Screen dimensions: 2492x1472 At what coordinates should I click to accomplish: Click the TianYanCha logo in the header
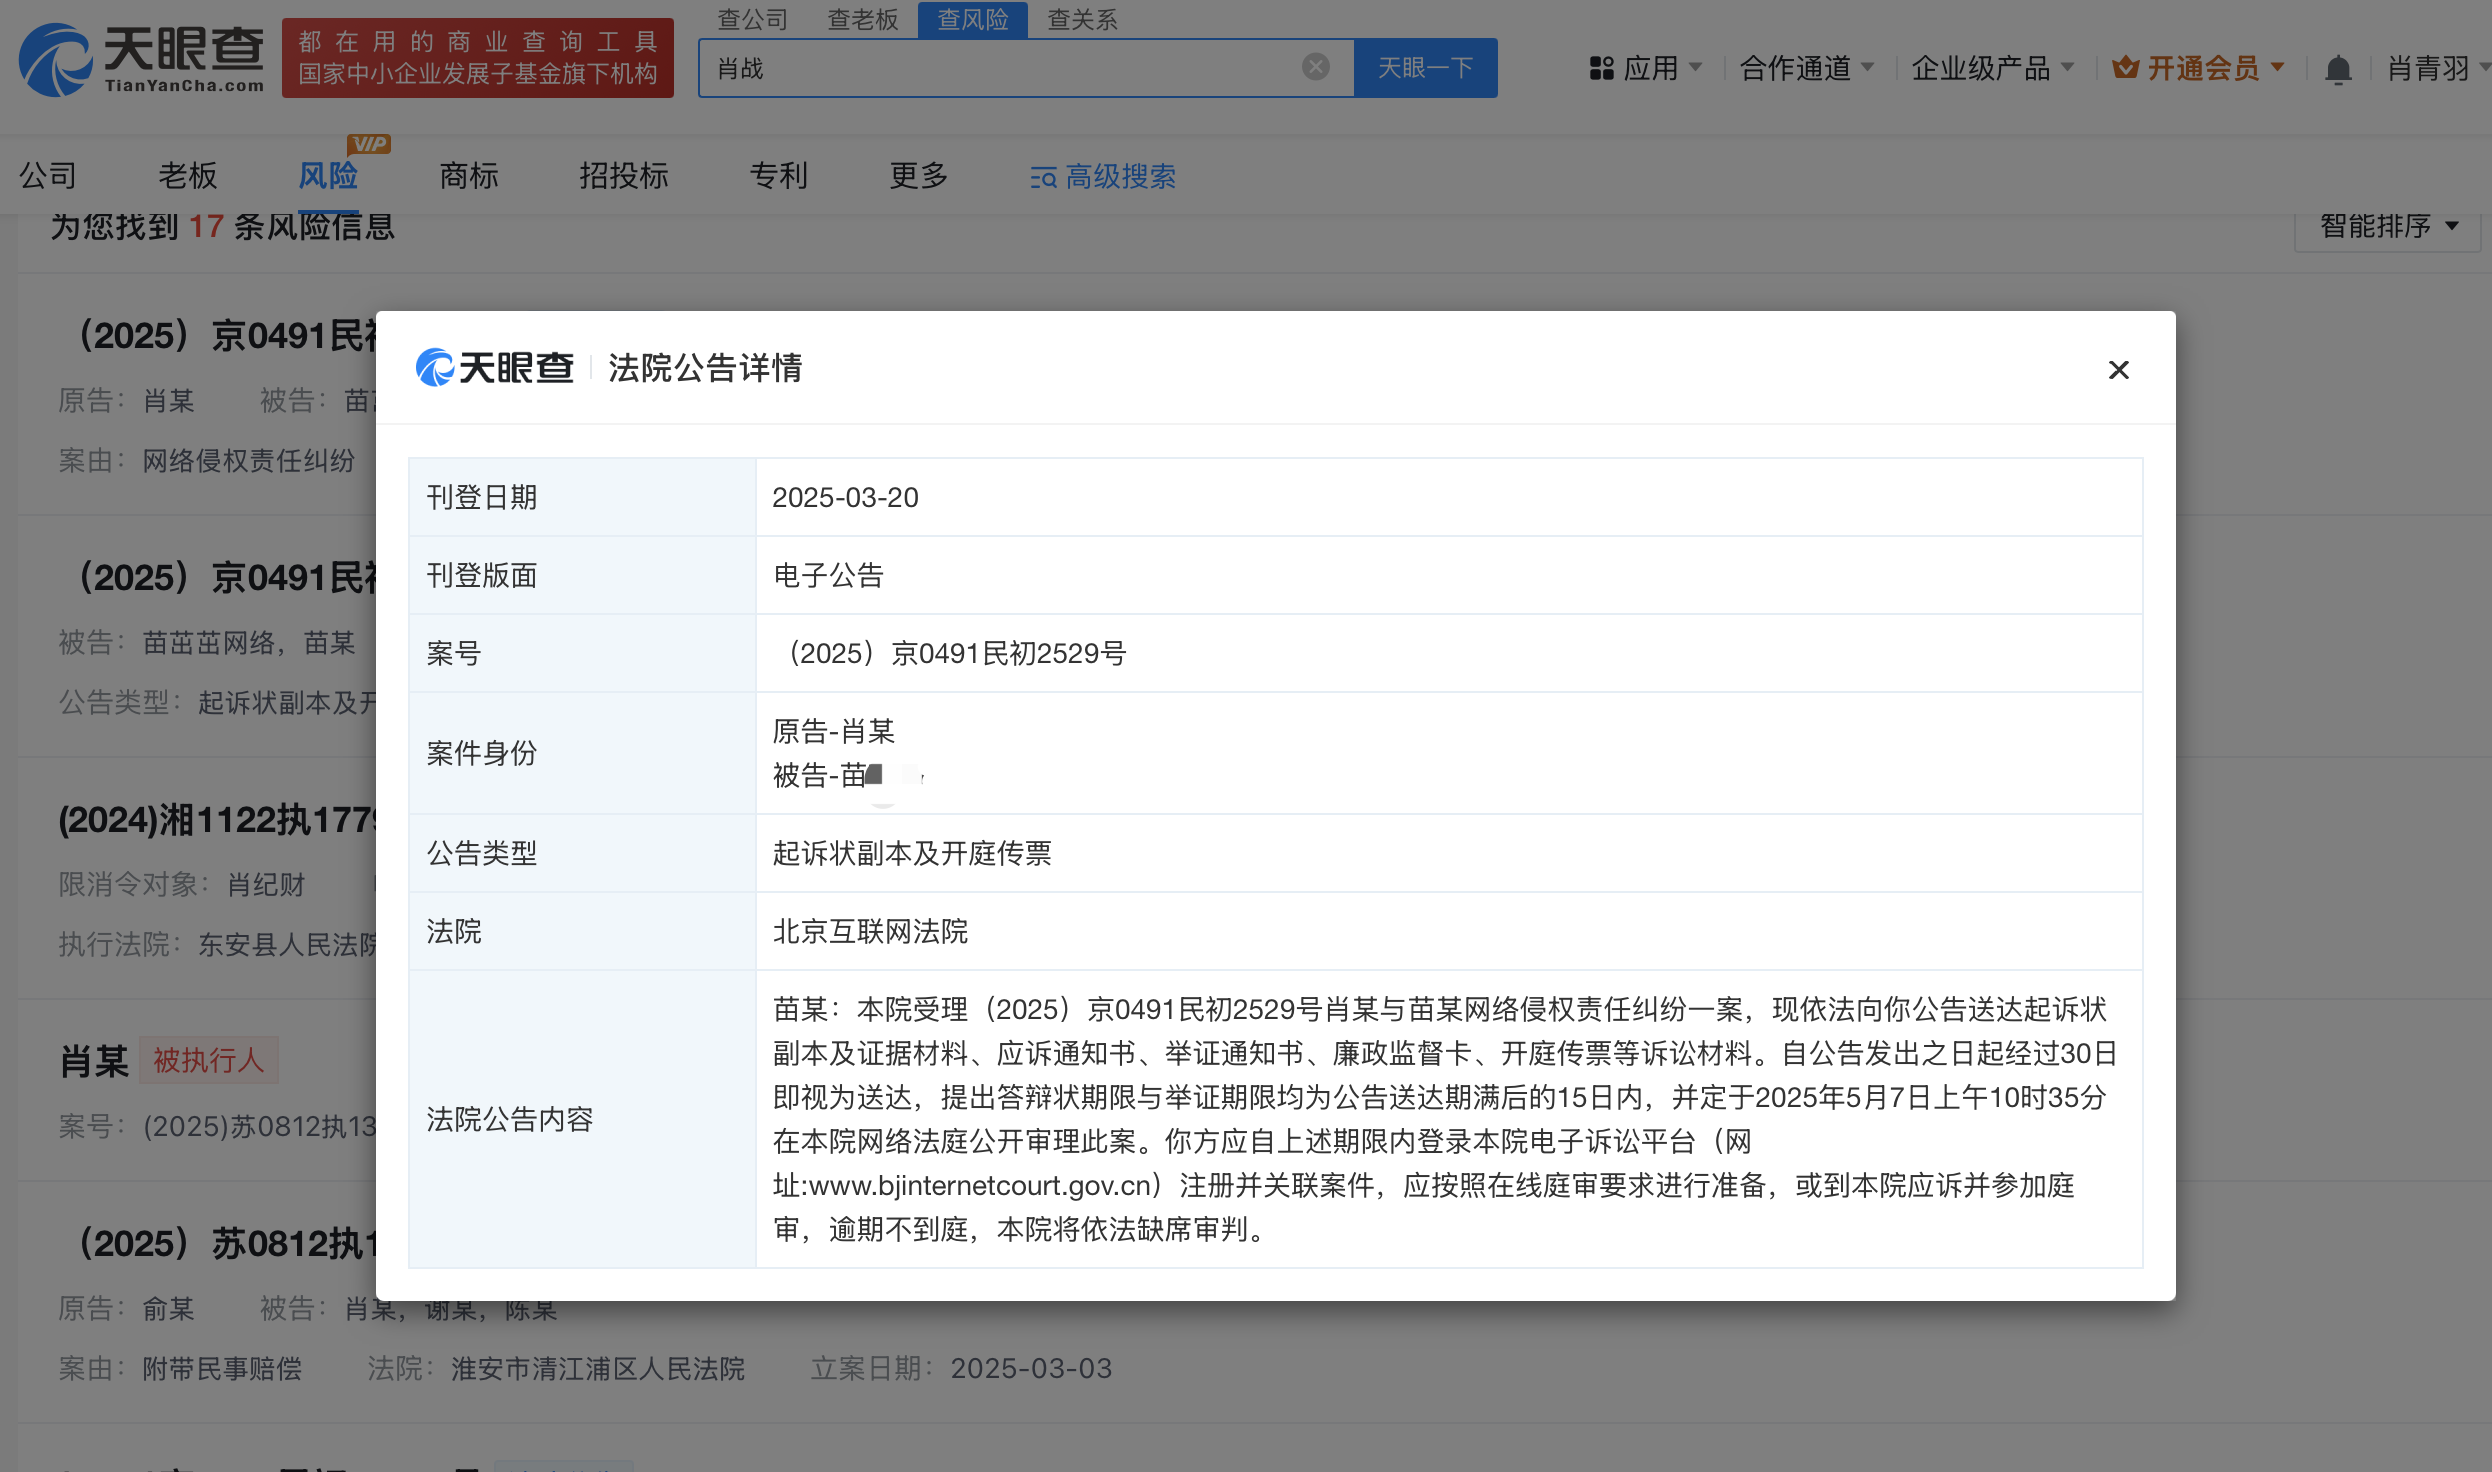[142, 59]
